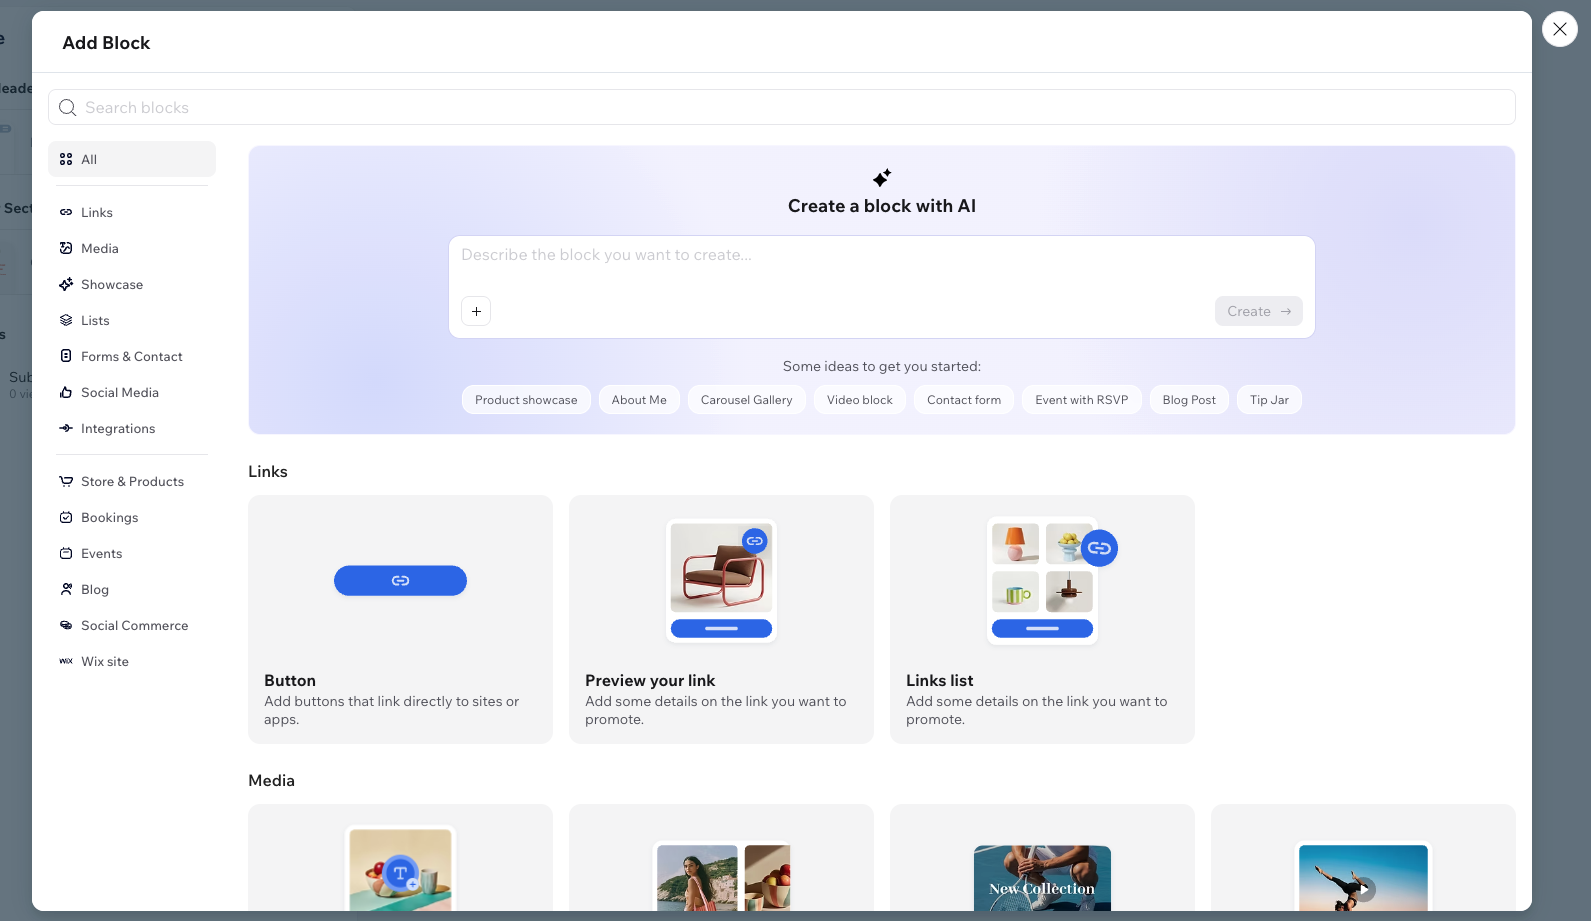Image resolution: width=1591 pixels, height=921 pixels.
Task: Open the Showcase category
Action: pos(132,284)
